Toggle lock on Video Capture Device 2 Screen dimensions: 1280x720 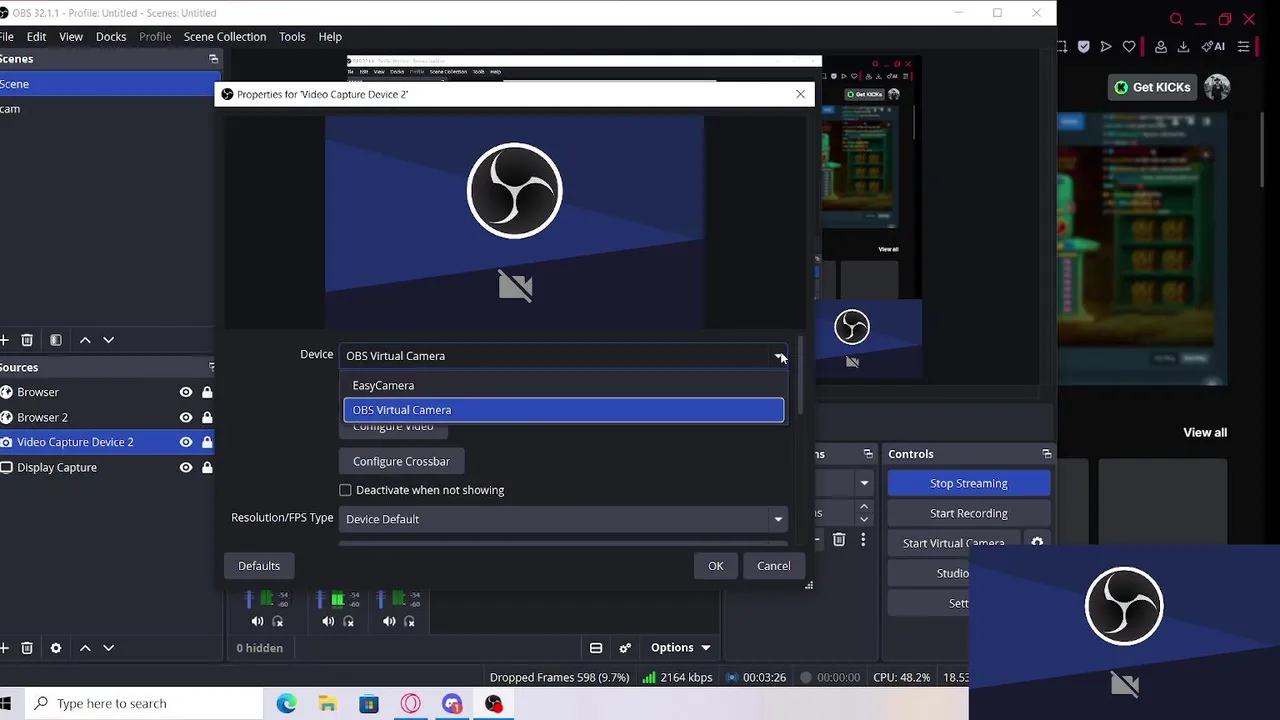point(207,442)
